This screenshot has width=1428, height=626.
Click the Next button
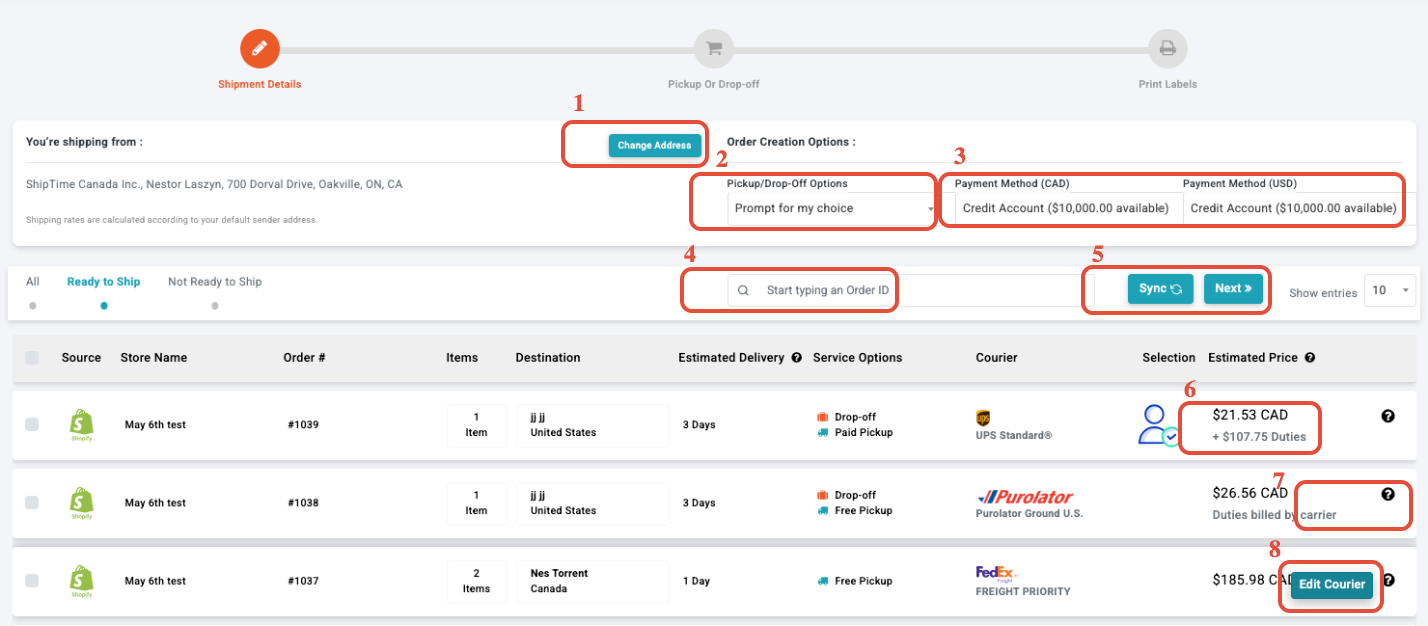click(x=1234, y=289)
